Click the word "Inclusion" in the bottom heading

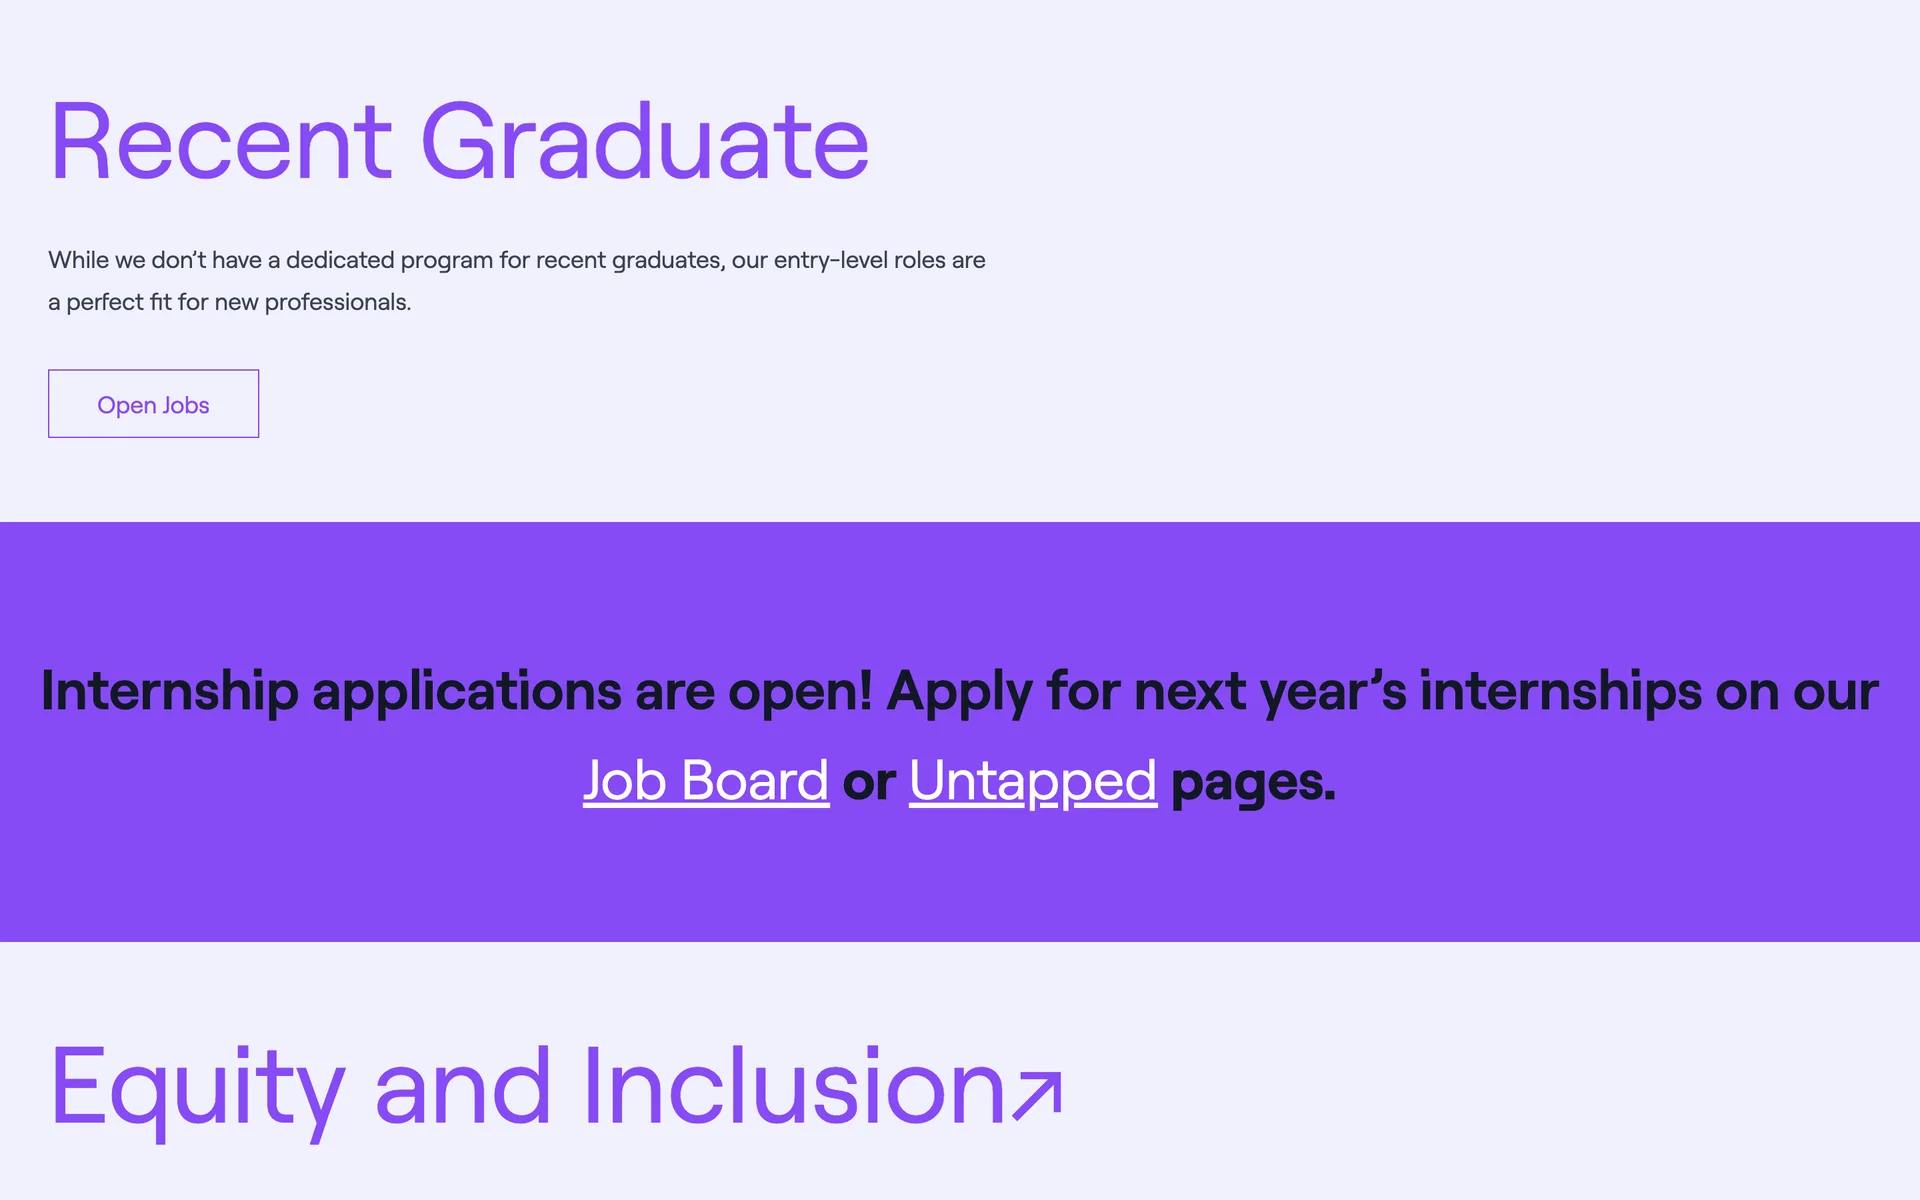(793, 1087)
